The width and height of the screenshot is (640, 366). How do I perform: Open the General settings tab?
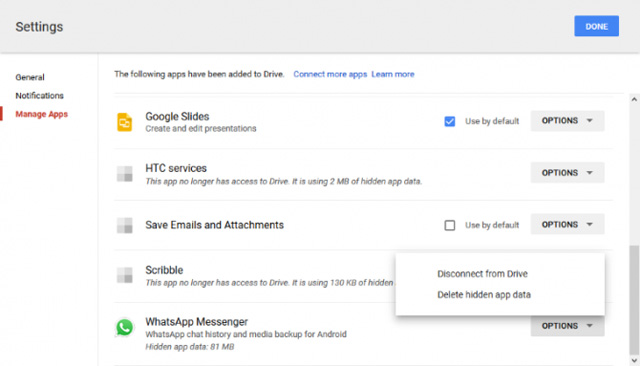(30, 77)
